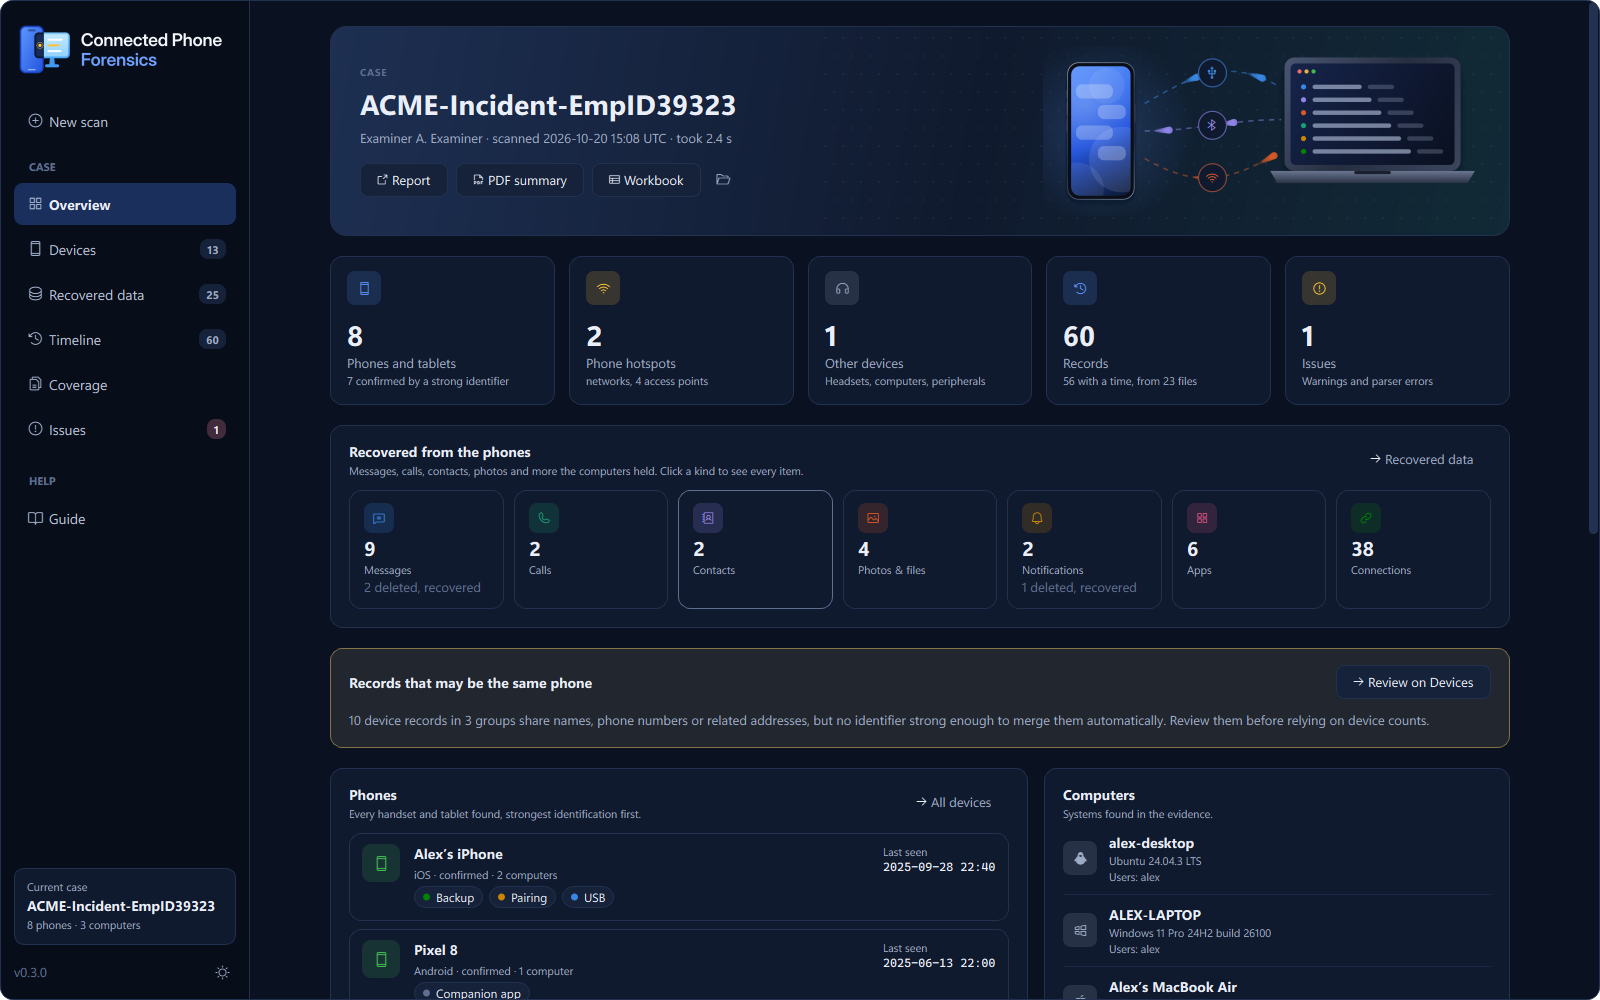The width and height of the screenshot is (1600, 1000).
Task: Click the Messages icon tile
Action: (x=379, y=518)
